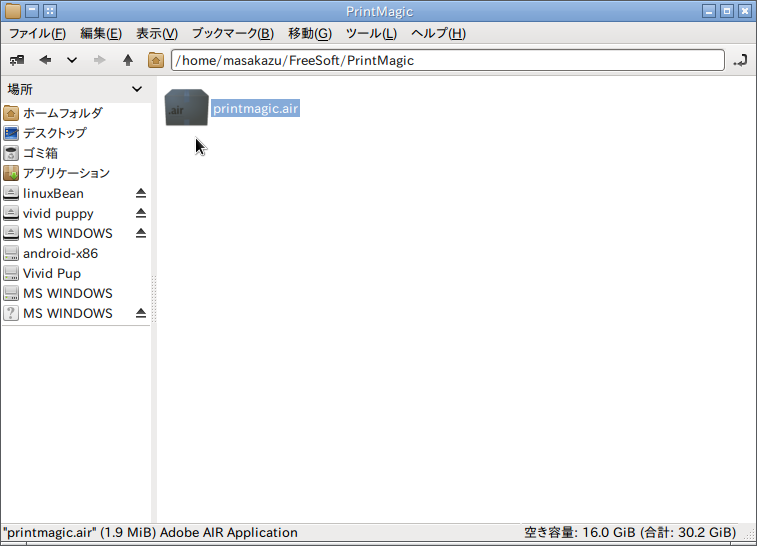
Task: Open the back history dropdown arrow
Action: [72, 60]
